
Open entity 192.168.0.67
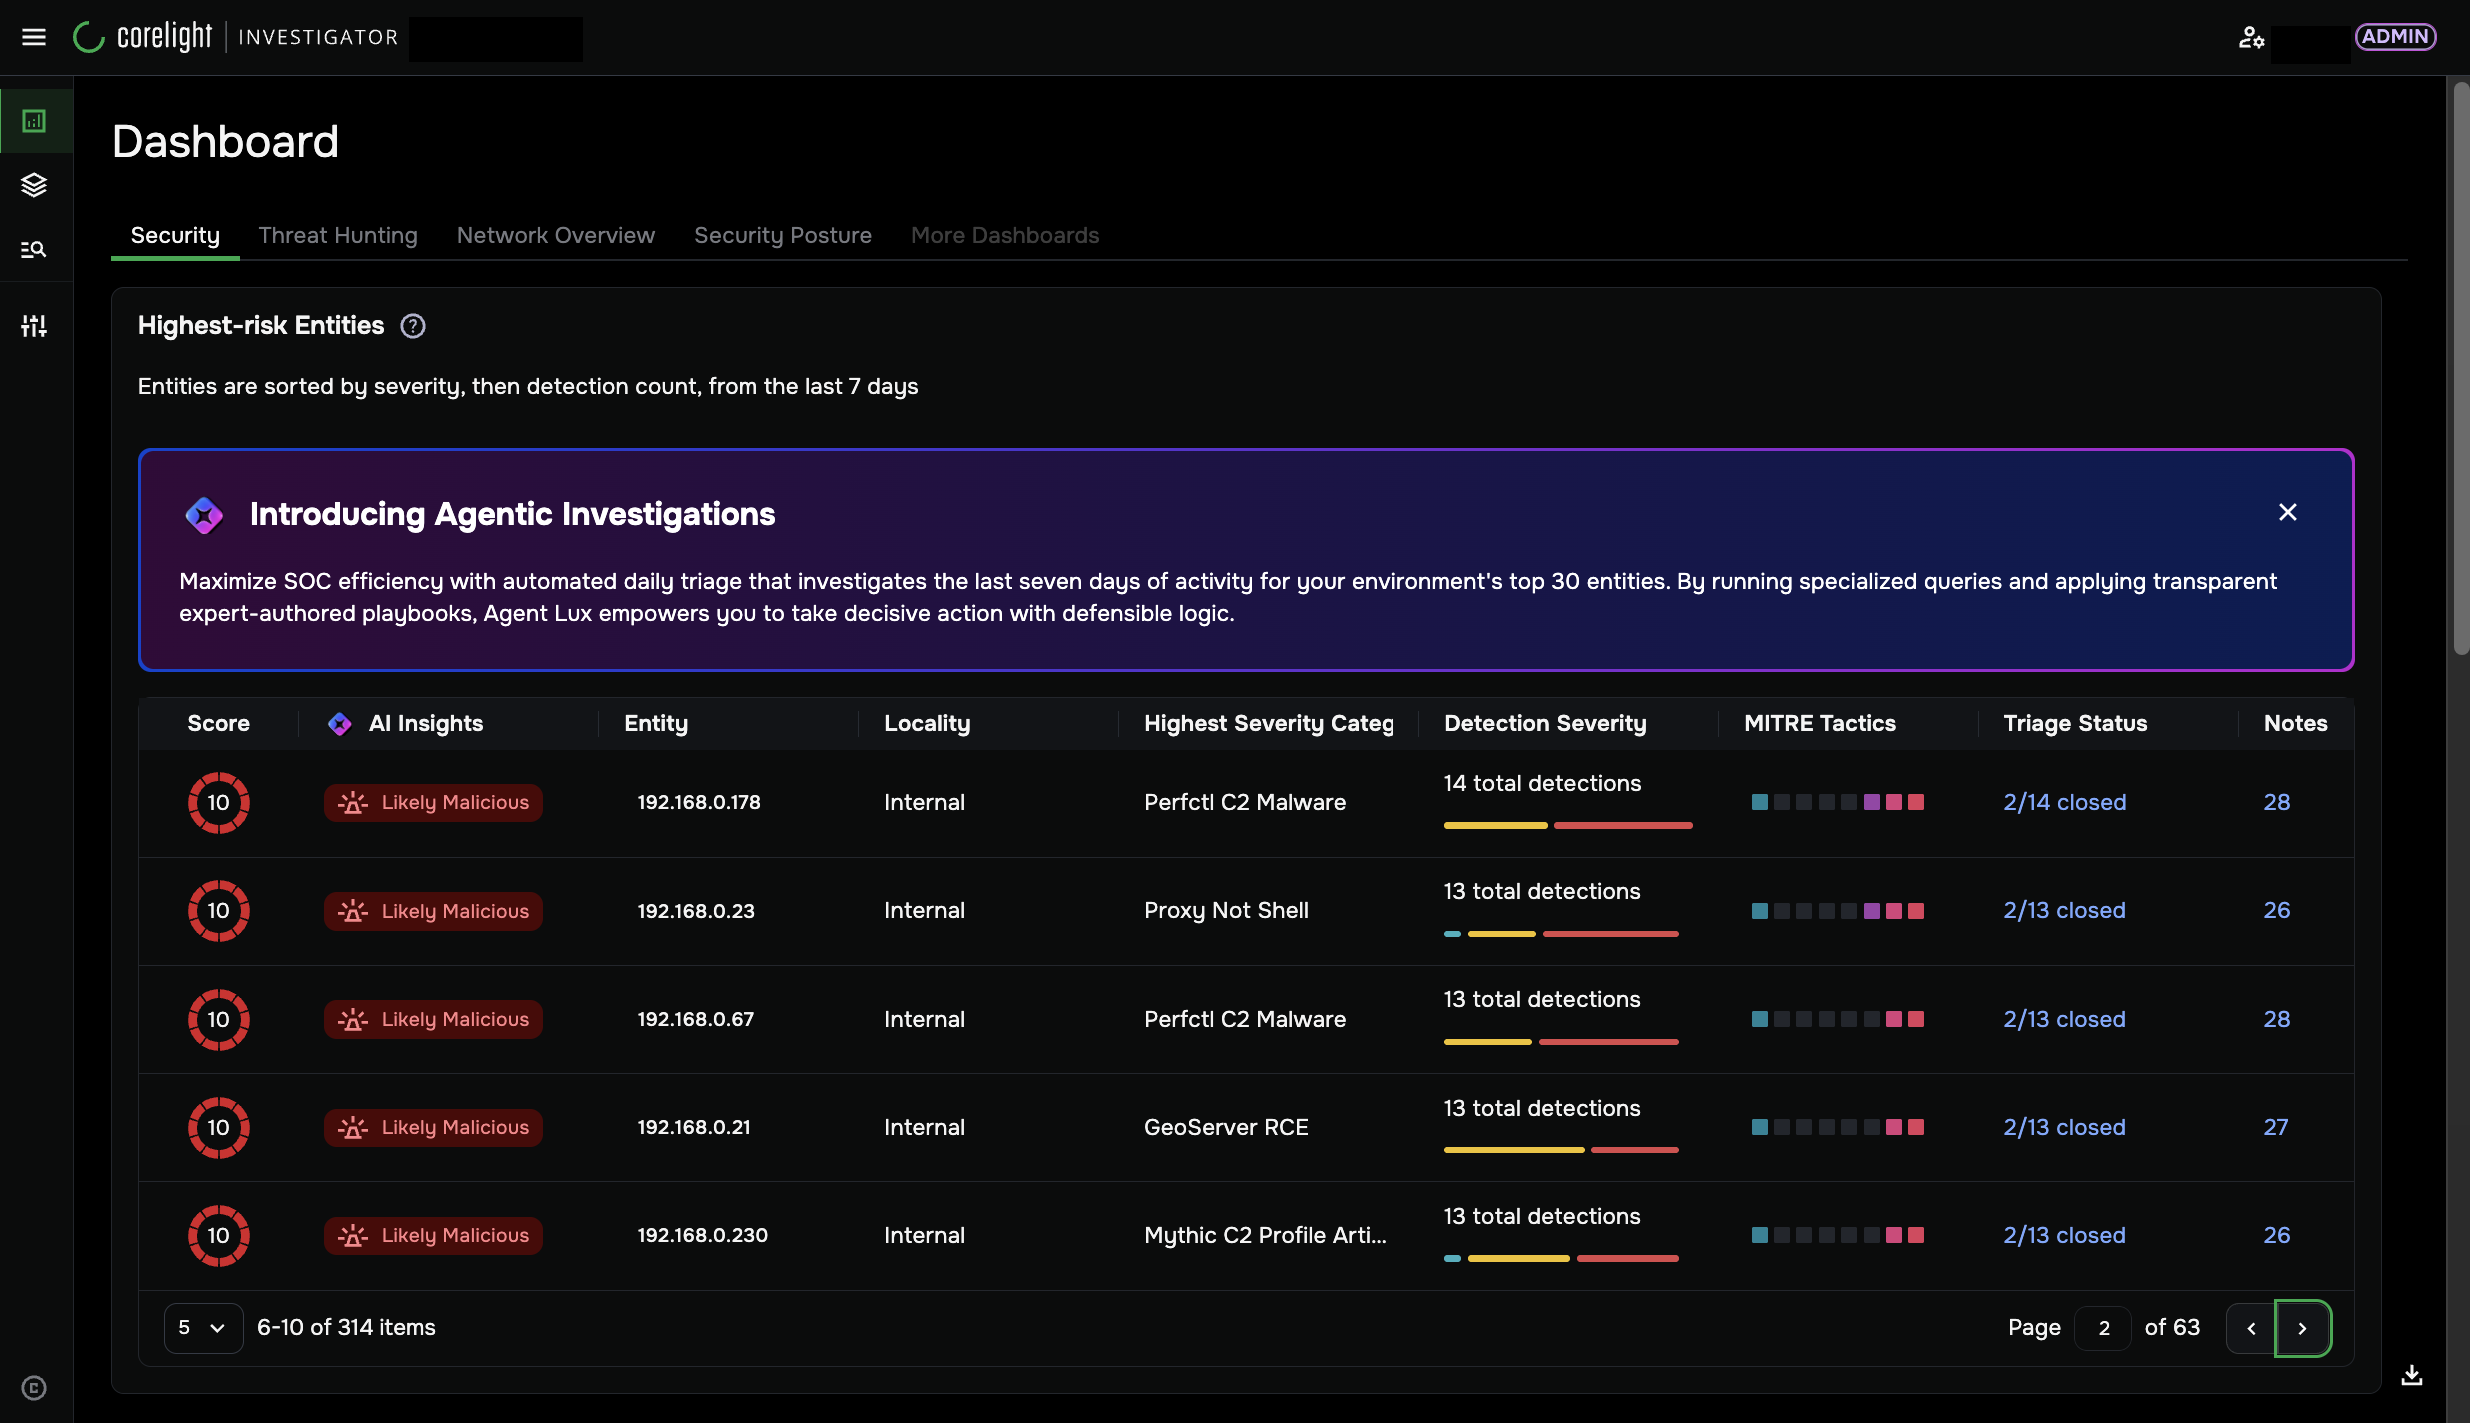click(x=696, y=1020)
